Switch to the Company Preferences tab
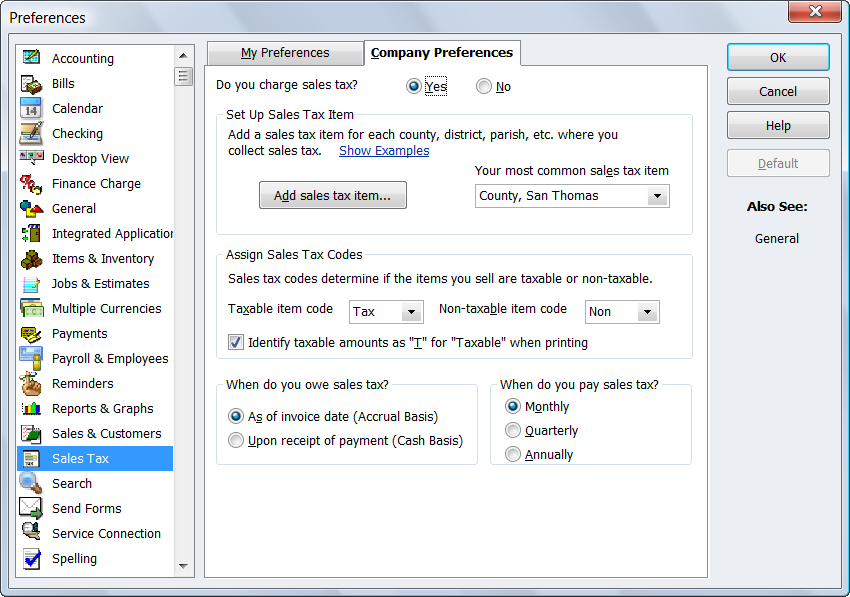850x597 pixels. coord(442,53)
